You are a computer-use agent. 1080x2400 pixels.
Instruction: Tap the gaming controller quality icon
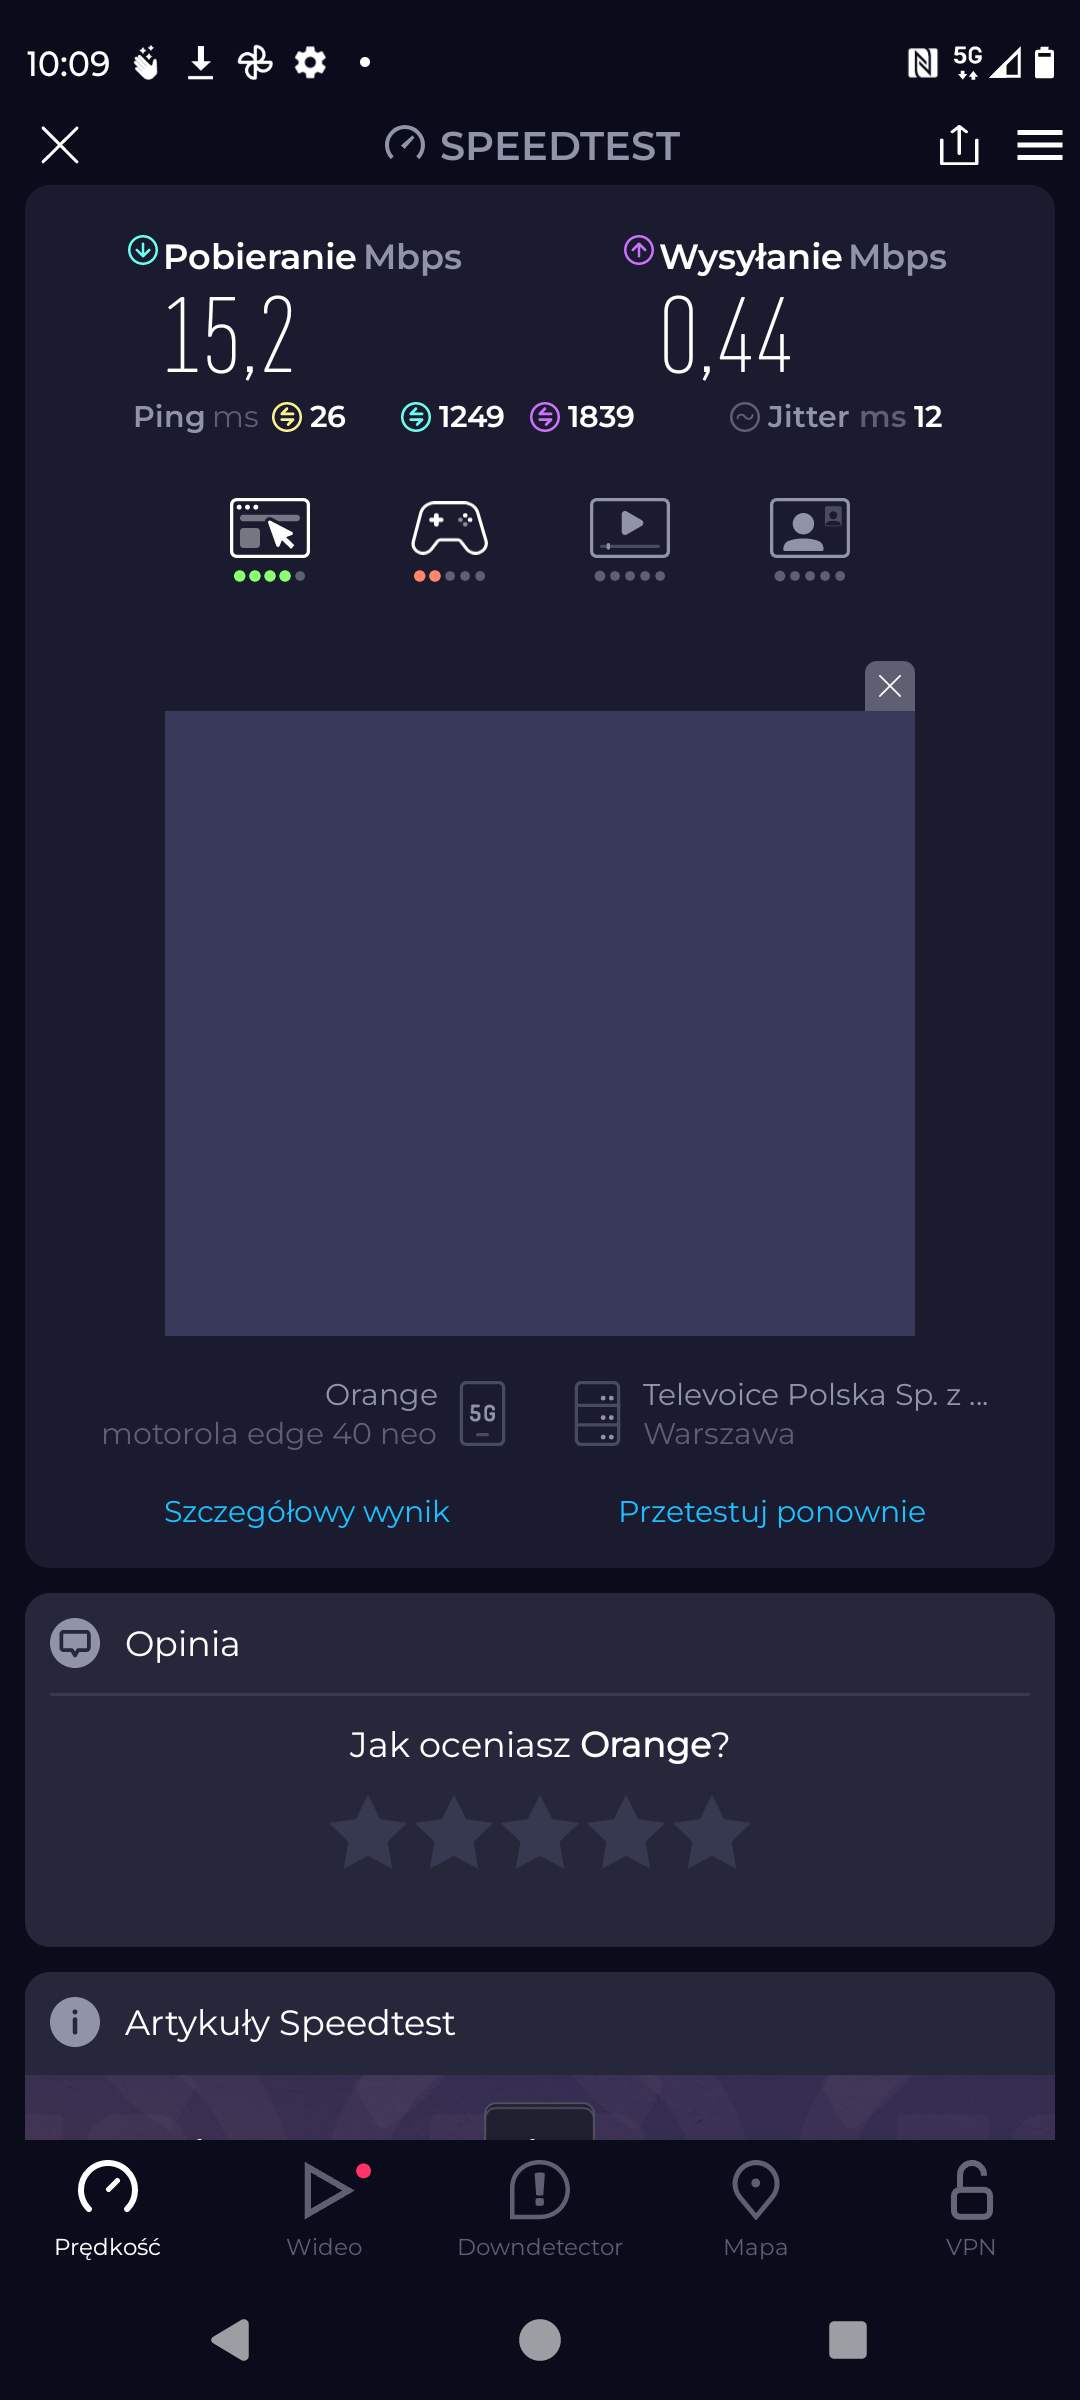point(450,528)
